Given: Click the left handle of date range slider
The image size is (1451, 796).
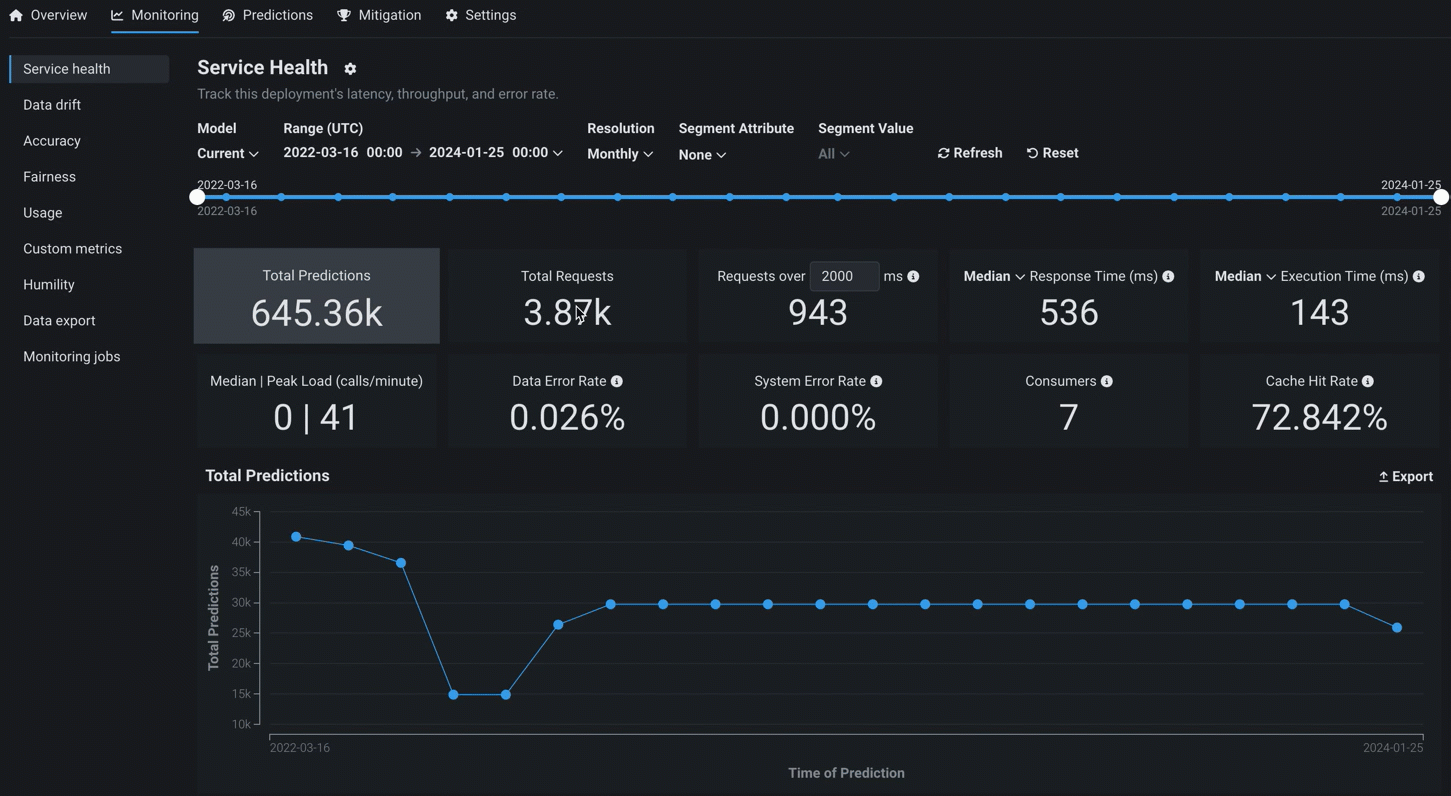Looking at the screenshot, I should pos(197,197).
